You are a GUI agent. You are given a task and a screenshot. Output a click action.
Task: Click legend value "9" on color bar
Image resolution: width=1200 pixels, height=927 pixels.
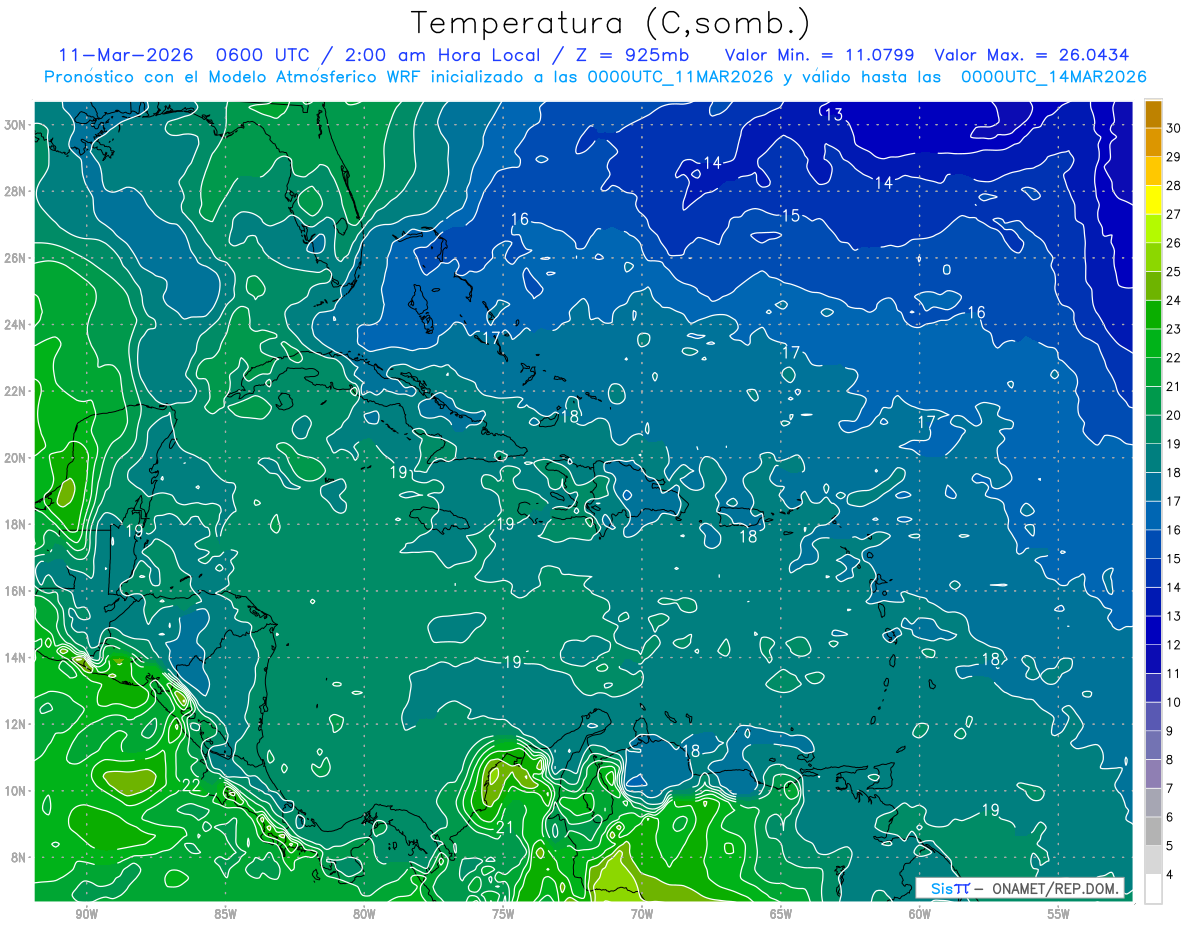pyautogui.click(x=1171, y=731)
